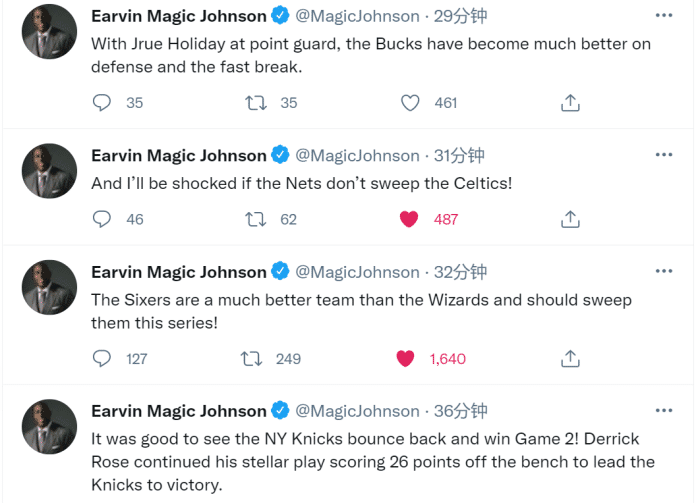Share the Nets sweep Celtics tweet
Viewport: 700px width, 503px height.
[570, 219]
